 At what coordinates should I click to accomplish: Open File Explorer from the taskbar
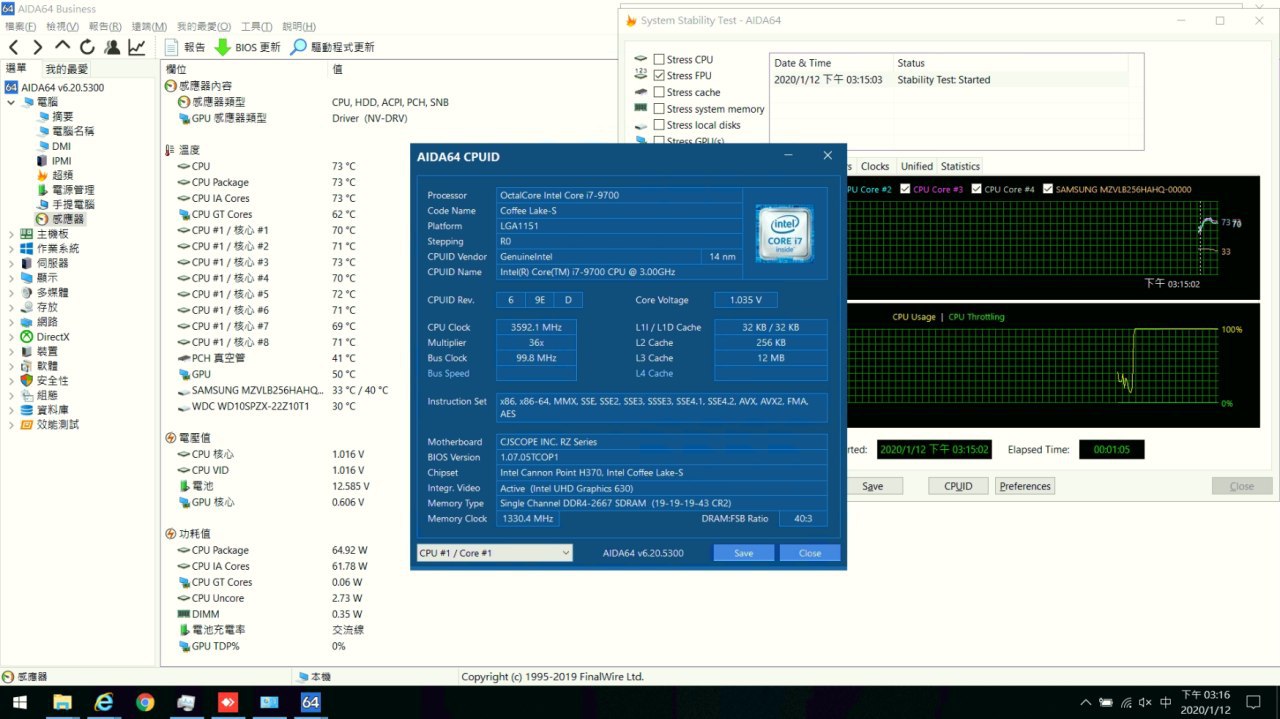[62, 702]
